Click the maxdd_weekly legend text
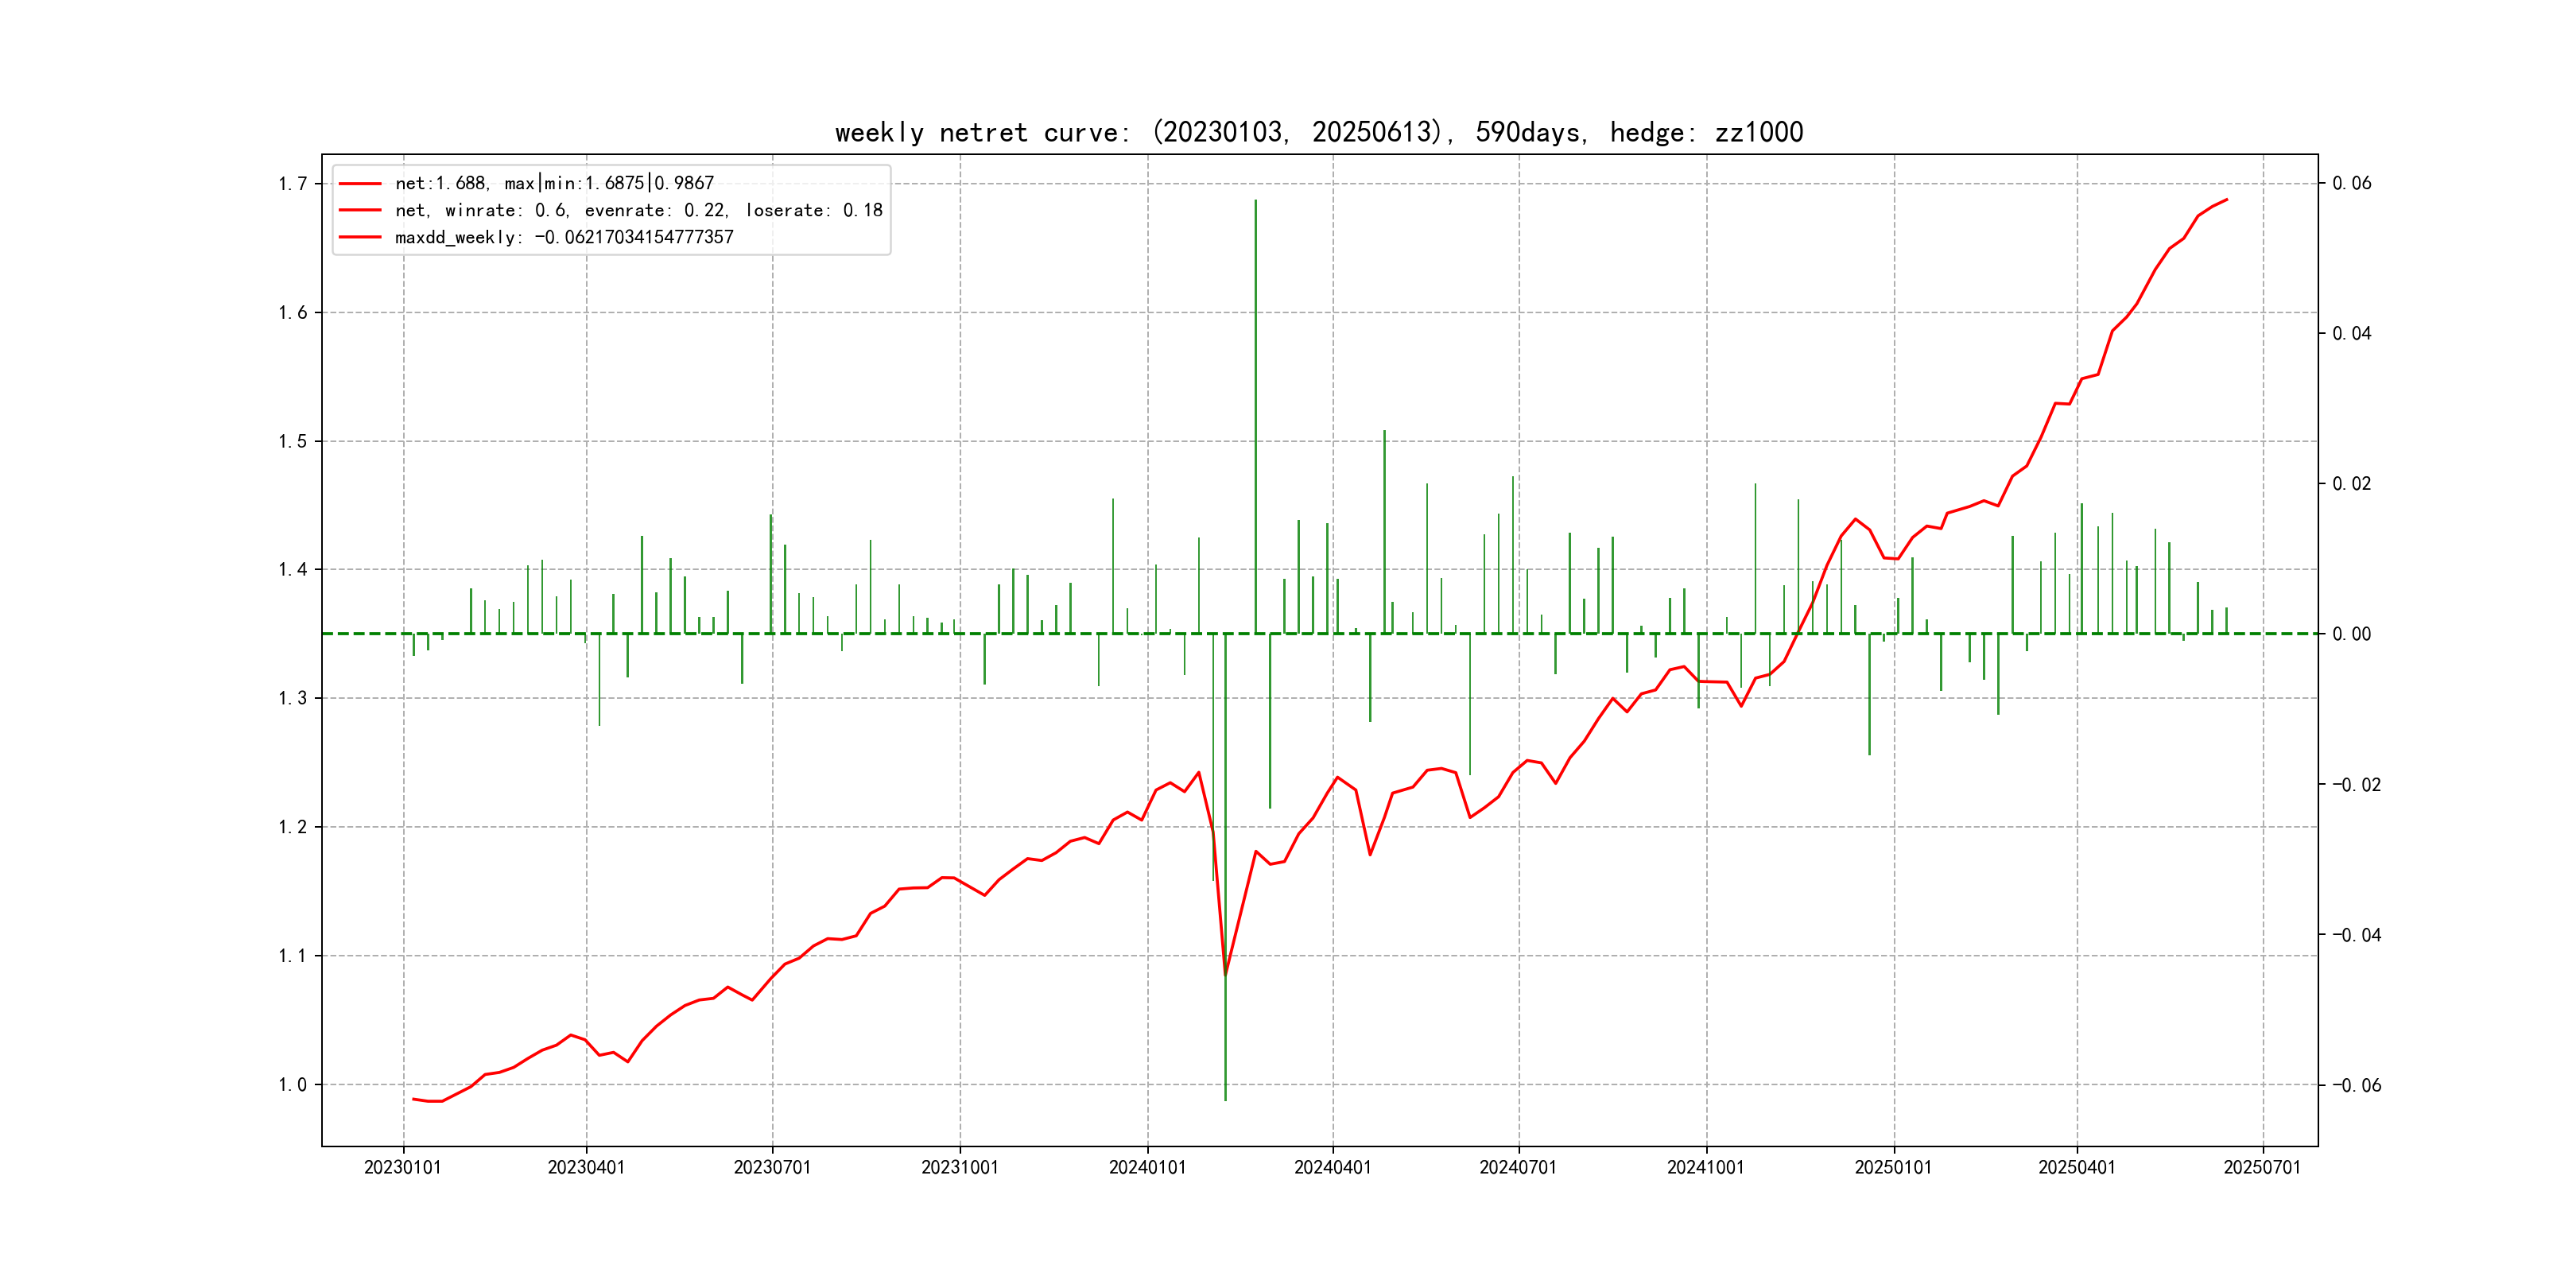 pos(564,237)
